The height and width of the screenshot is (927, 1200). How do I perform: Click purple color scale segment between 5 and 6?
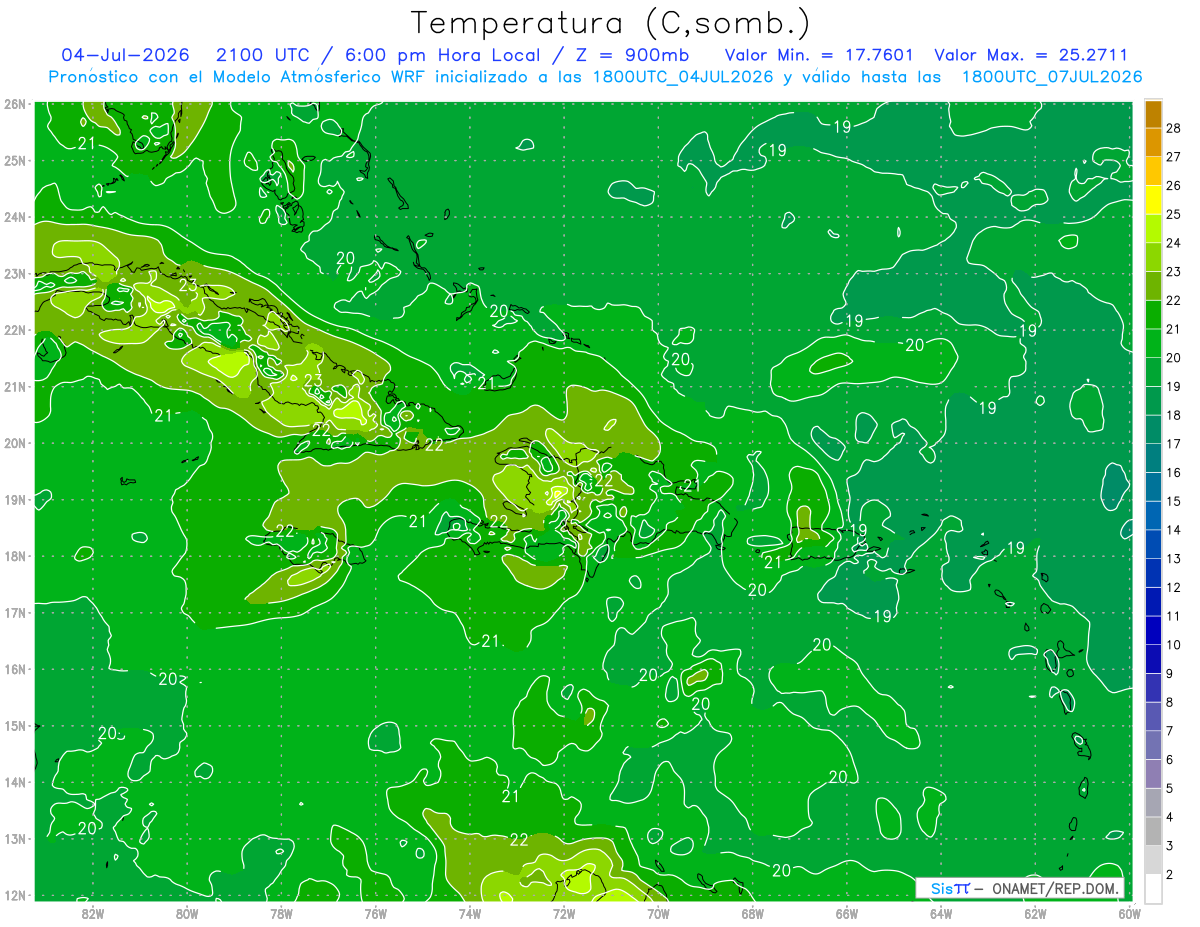point(1153,774)
